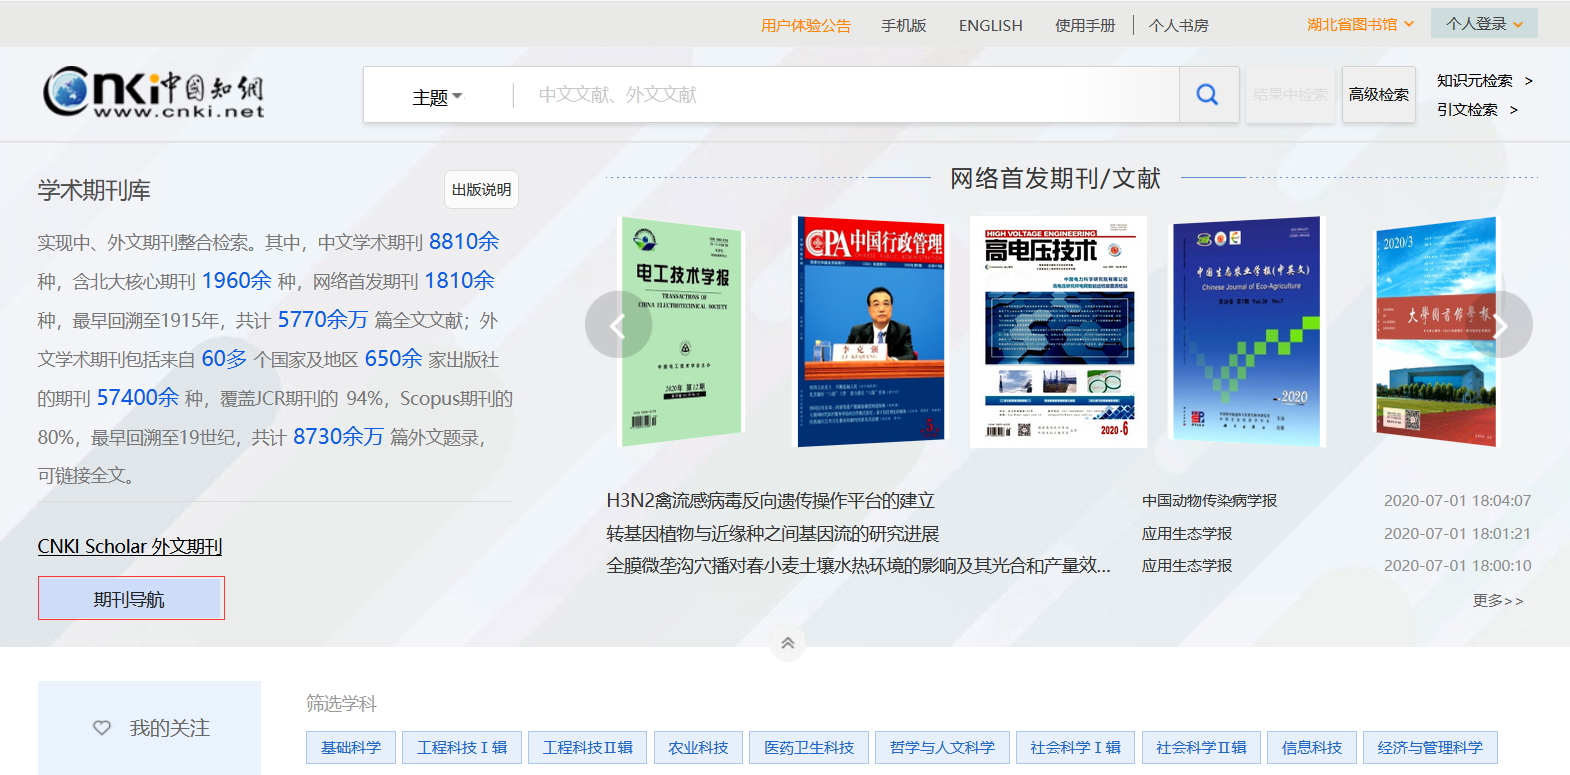1570x775 pixels.
Task: Filter by 医药卫生科技 subject
Action: (x=809, y=748)
